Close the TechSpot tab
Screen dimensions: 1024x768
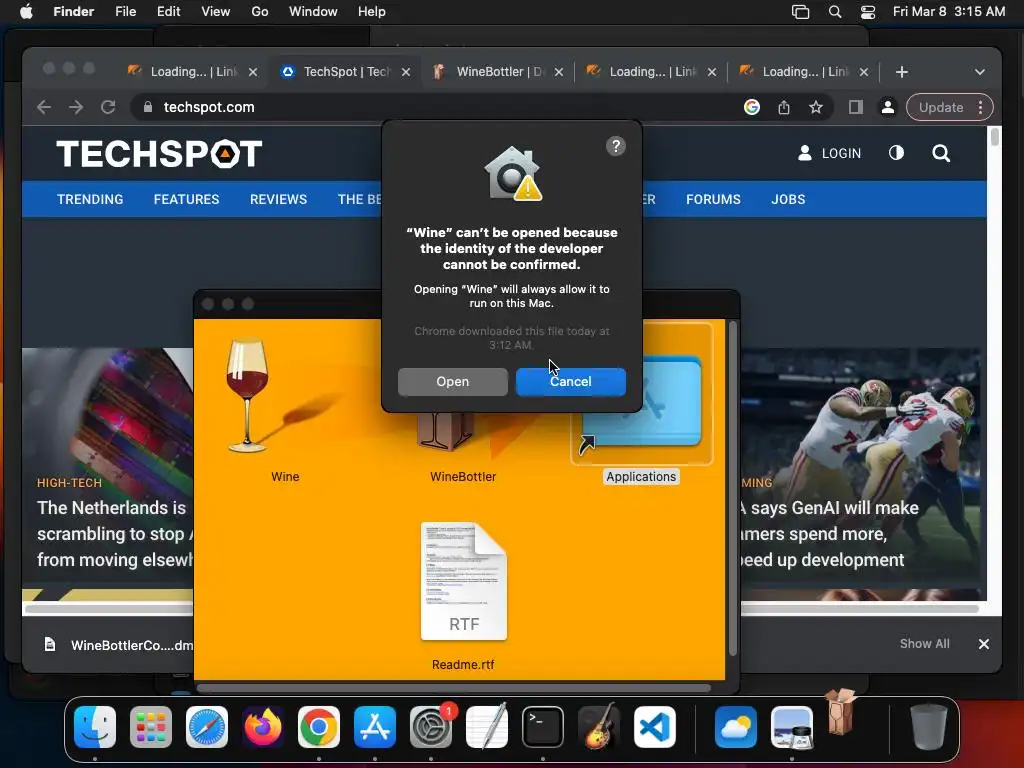(406, 72)
